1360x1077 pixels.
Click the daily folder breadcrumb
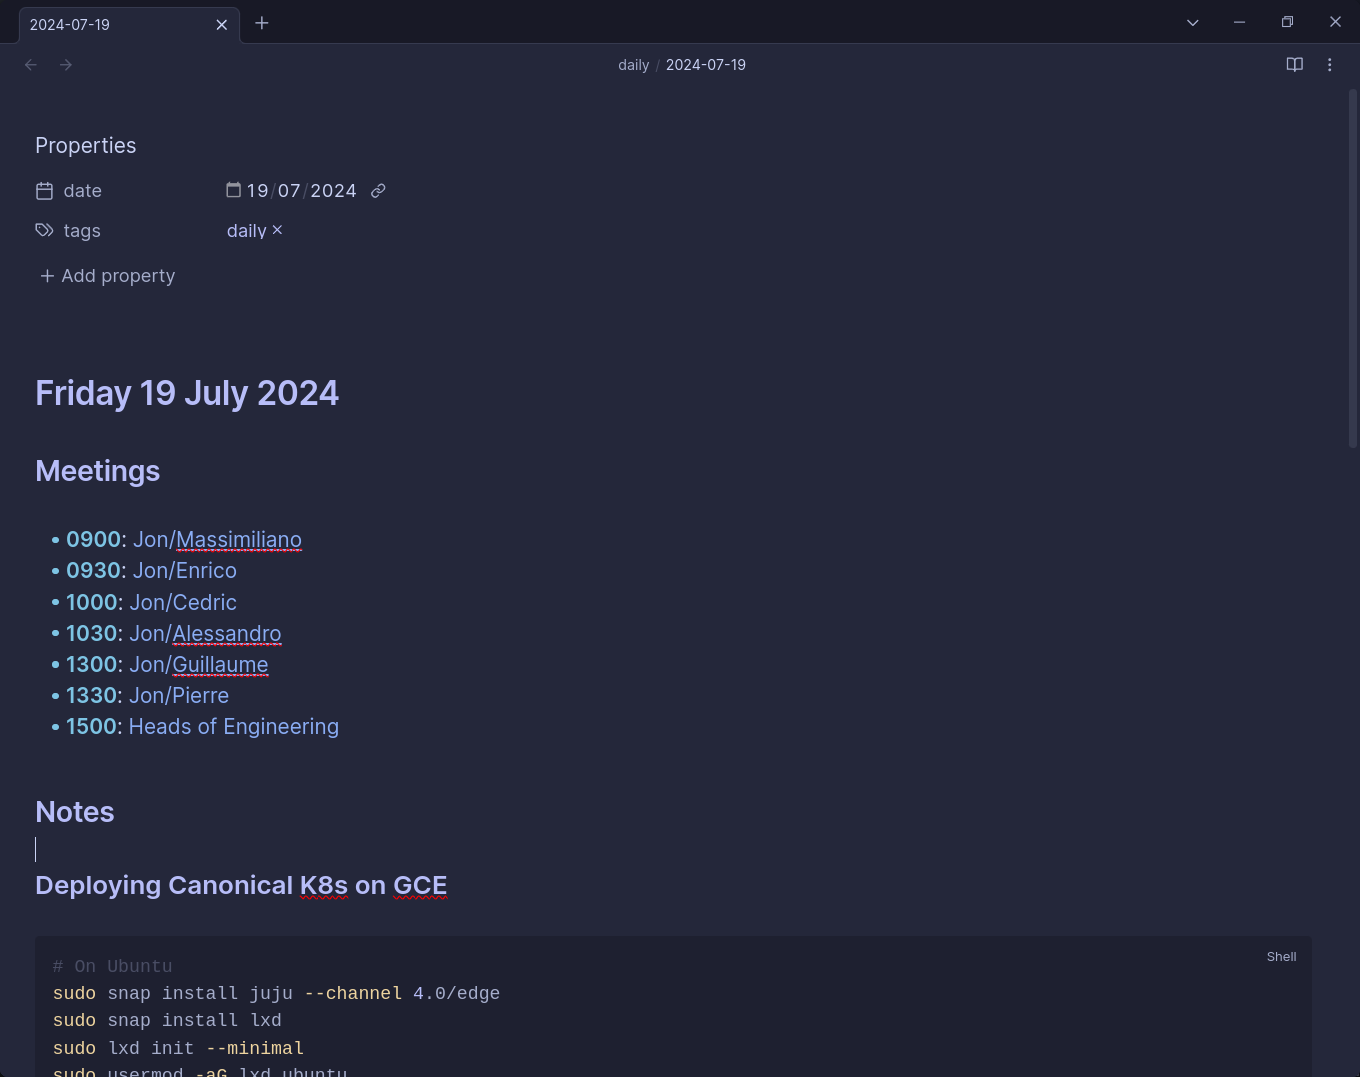pyautogui.click(x=633, y=65)
